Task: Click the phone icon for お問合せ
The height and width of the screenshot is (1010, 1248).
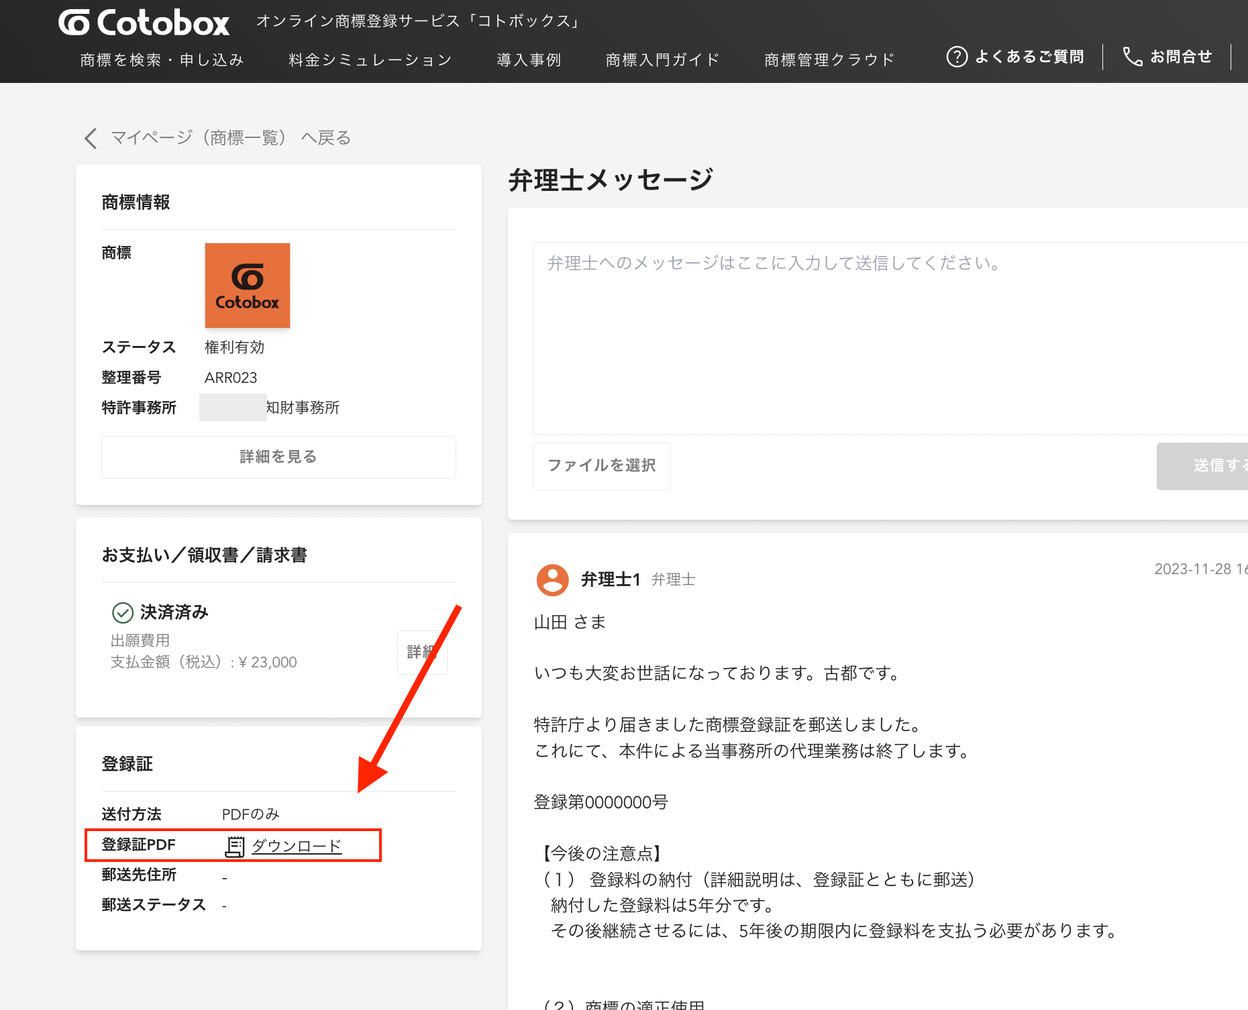Action: 1132,57
